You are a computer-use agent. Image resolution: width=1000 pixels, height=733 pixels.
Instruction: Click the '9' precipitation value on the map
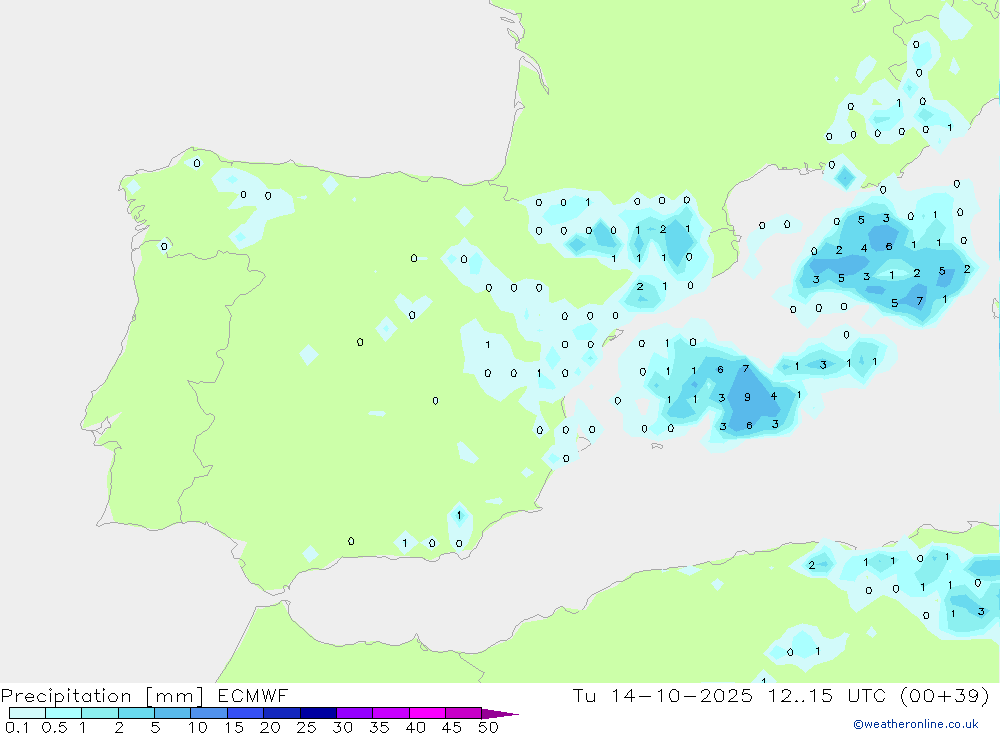tap(747, 397)
